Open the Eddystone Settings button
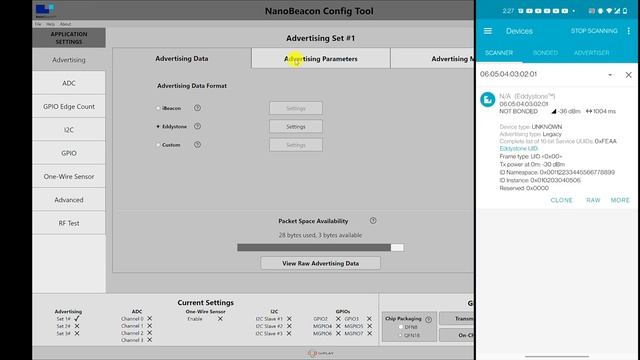The height and width of the screenshot is (360, 640). click(296, 127)
